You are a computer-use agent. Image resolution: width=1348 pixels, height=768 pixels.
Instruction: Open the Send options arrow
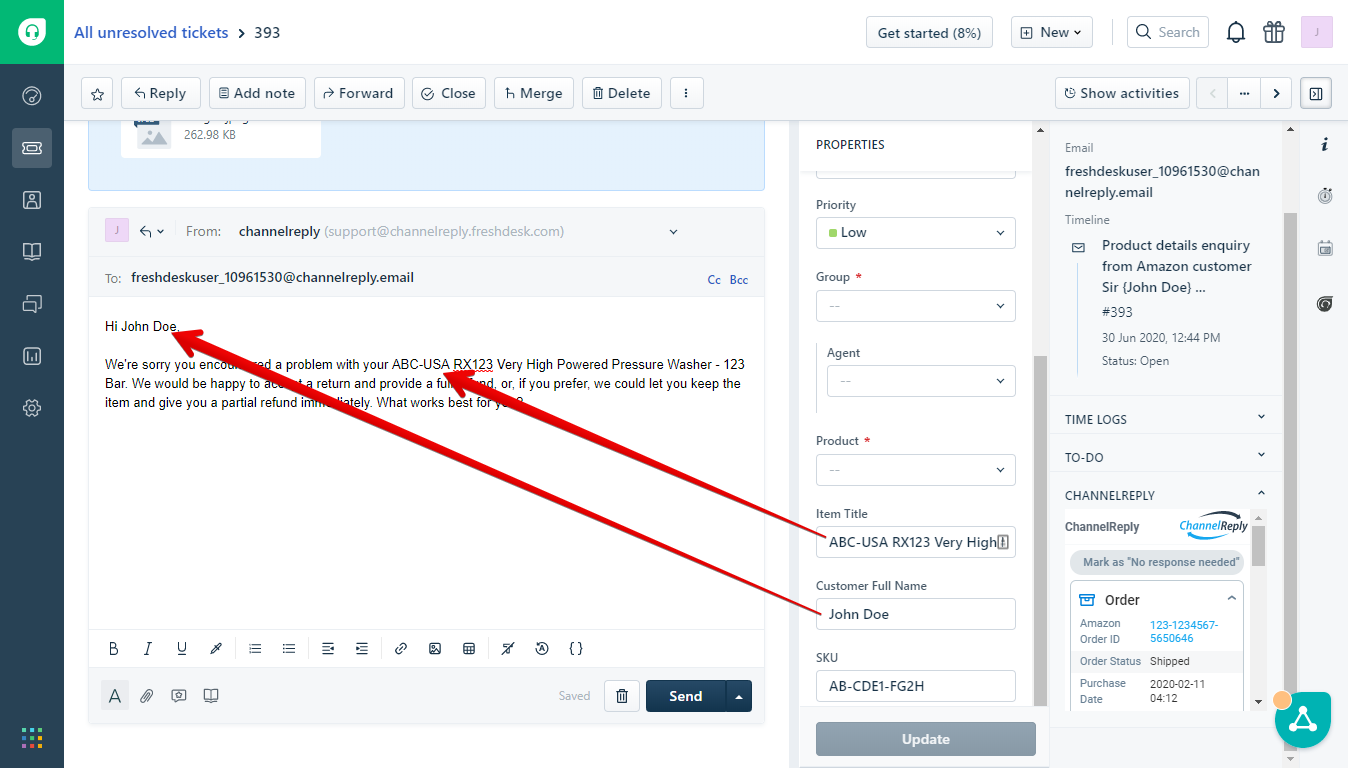coord(739,696)
